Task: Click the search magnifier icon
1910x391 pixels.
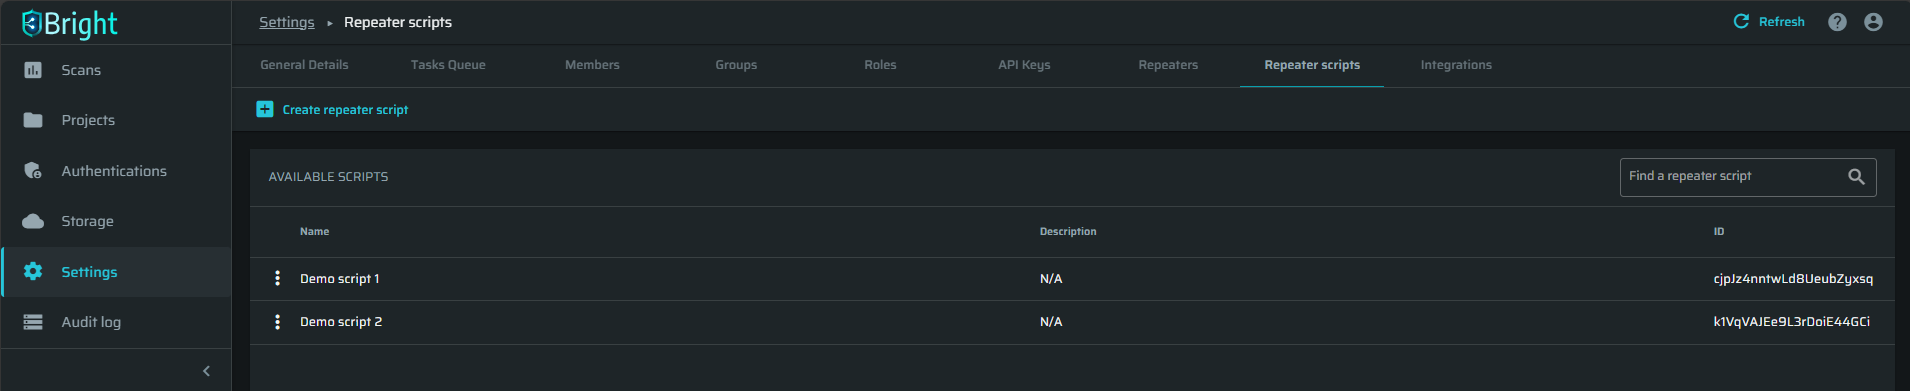Action: 1856,177
